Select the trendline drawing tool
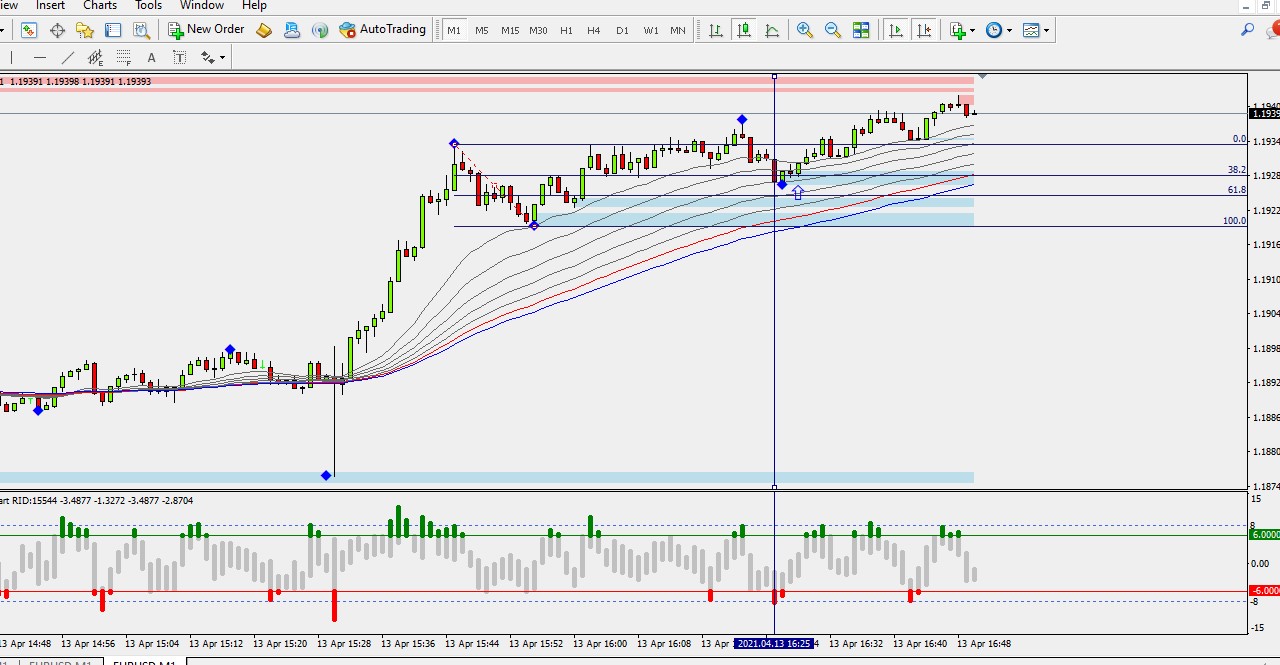 point(67,57)
